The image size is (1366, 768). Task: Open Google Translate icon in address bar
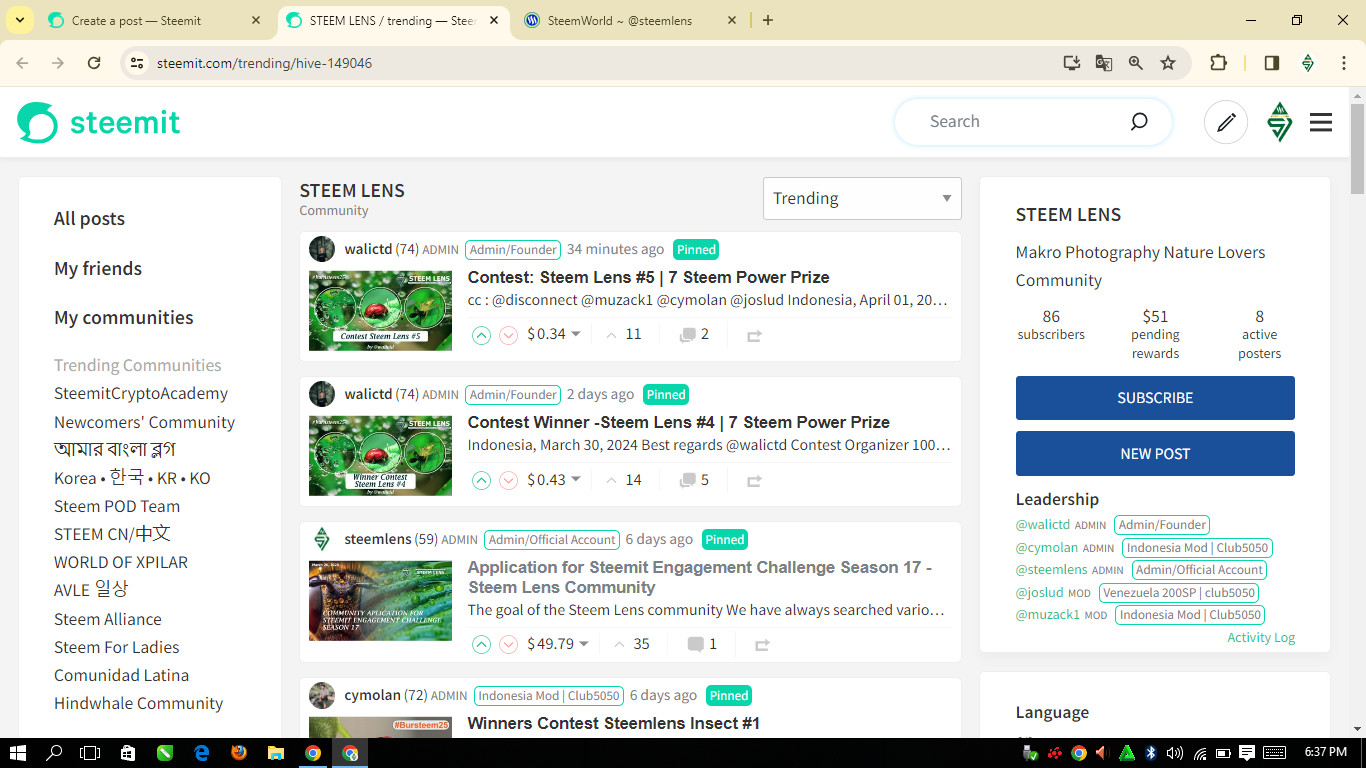[1104, 63]
